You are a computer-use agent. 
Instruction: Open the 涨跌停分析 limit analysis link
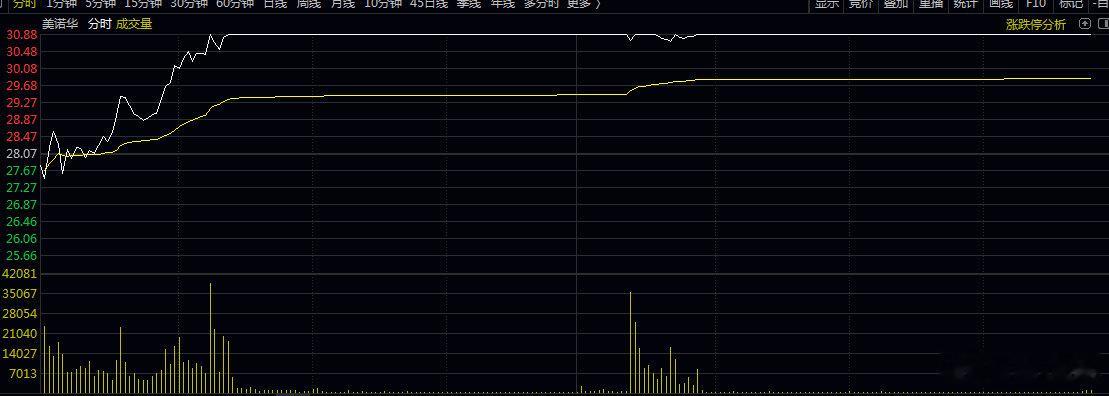pos(1036,24)
